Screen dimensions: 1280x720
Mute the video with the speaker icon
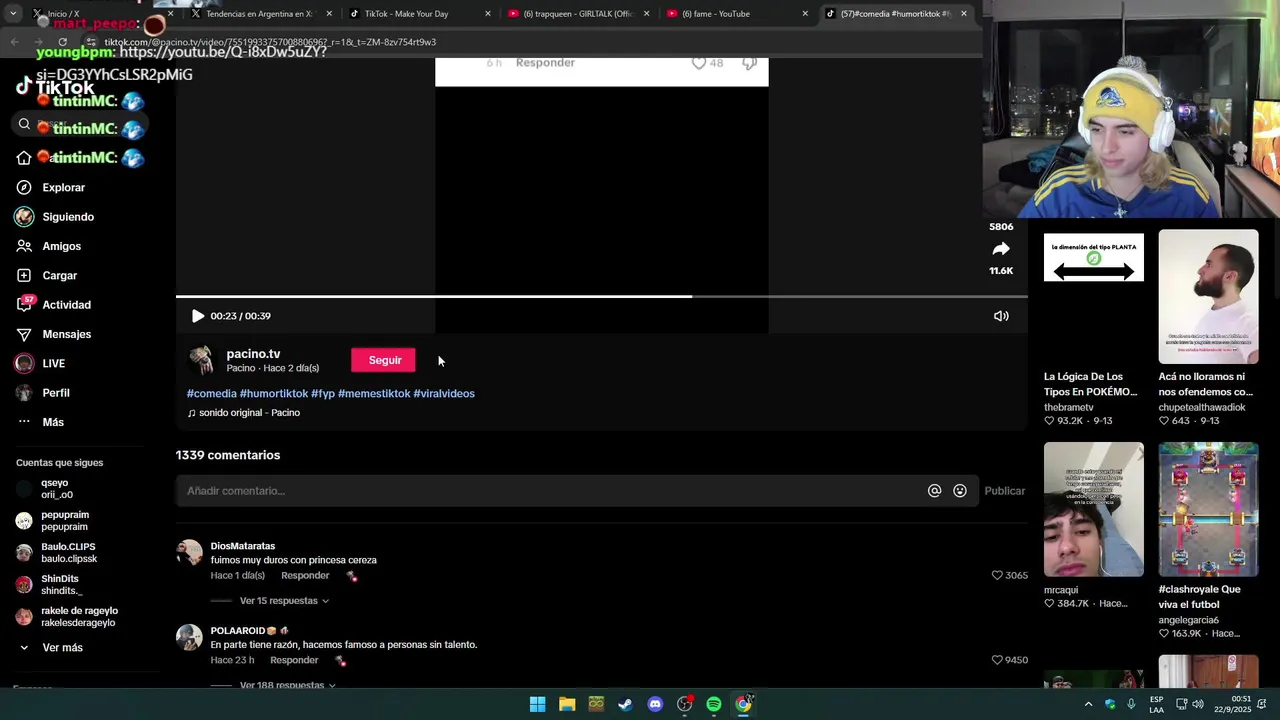(1001, 316)
